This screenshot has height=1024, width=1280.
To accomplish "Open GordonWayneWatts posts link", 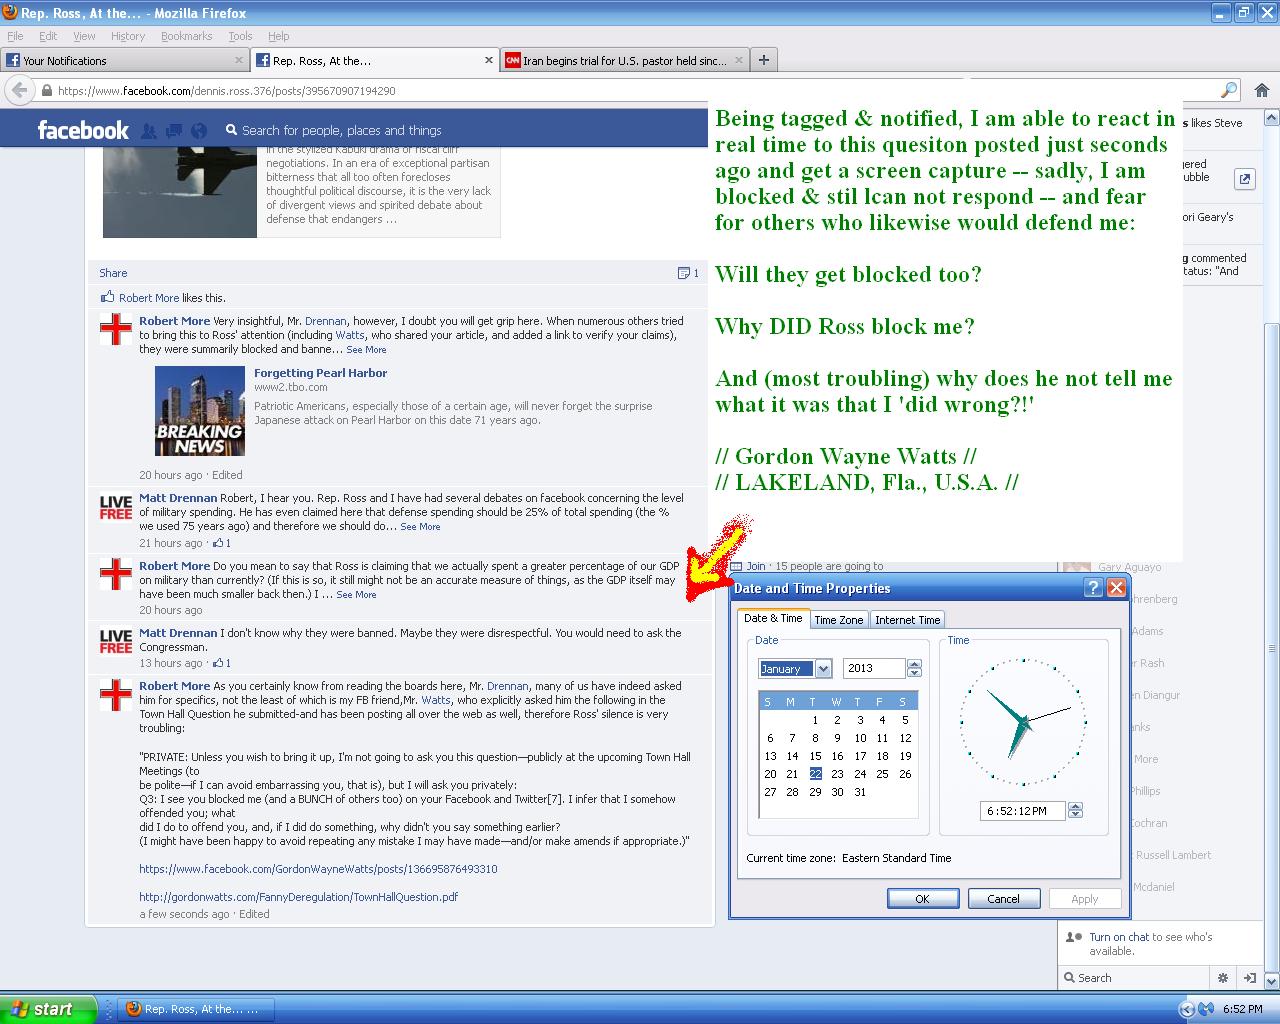I will pos(318,869).
